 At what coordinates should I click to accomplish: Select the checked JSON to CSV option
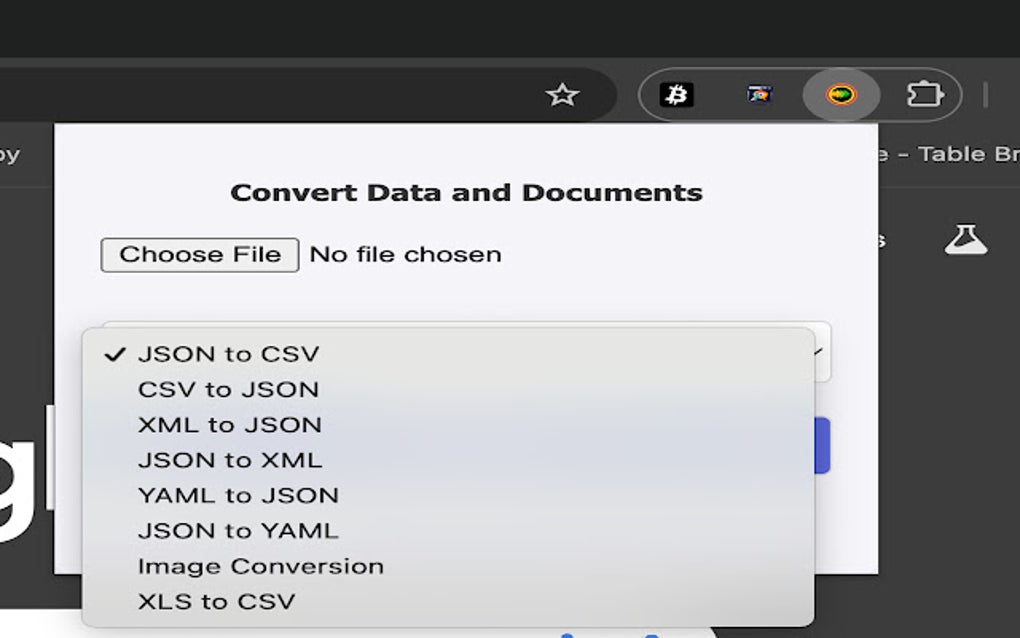229,354
